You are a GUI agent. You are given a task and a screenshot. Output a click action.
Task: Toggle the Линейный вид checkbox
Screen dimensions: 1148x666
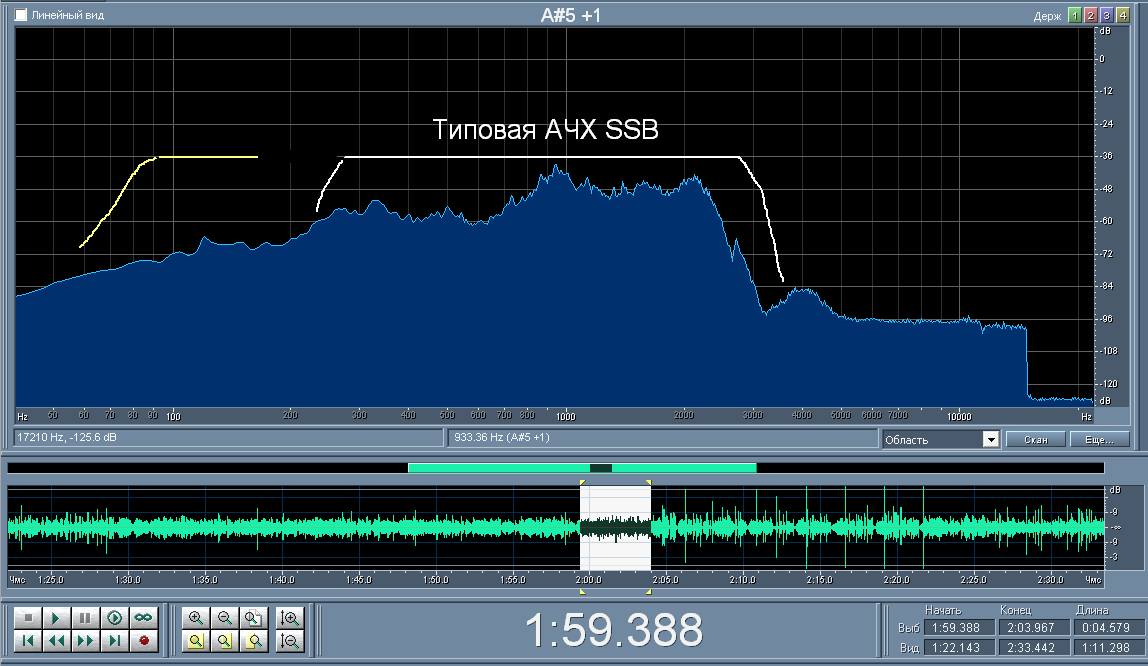[x=21, y=15]
